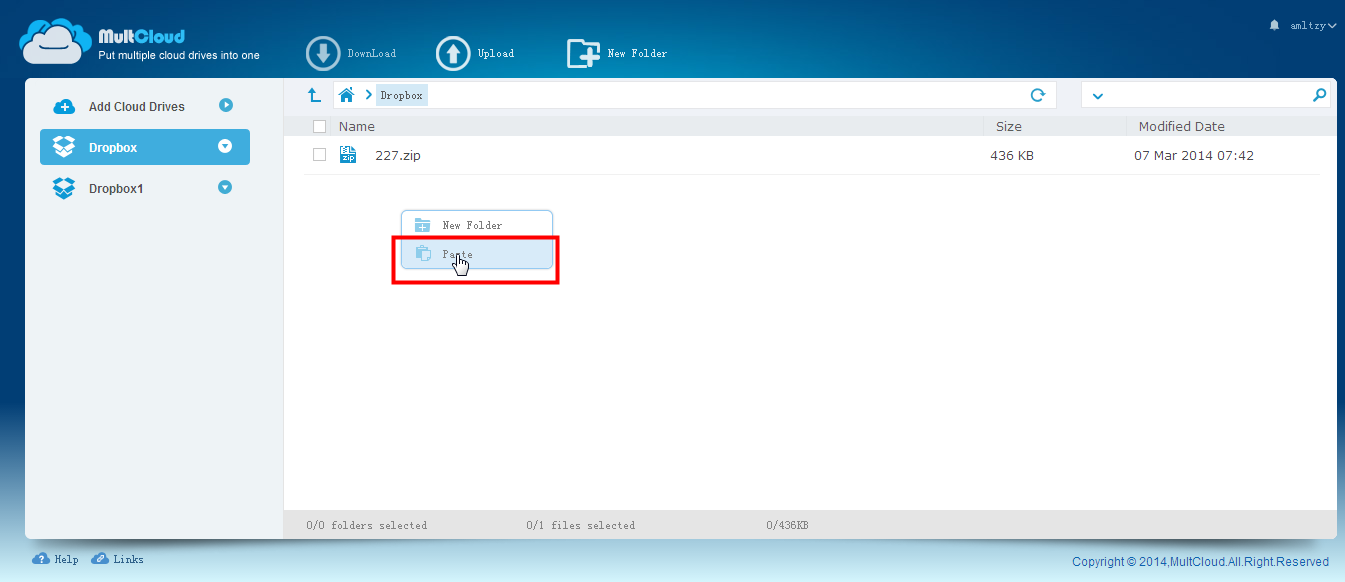Click the 0/436KB status text
Screen dimensions: 1345x582
pos(787,525)
